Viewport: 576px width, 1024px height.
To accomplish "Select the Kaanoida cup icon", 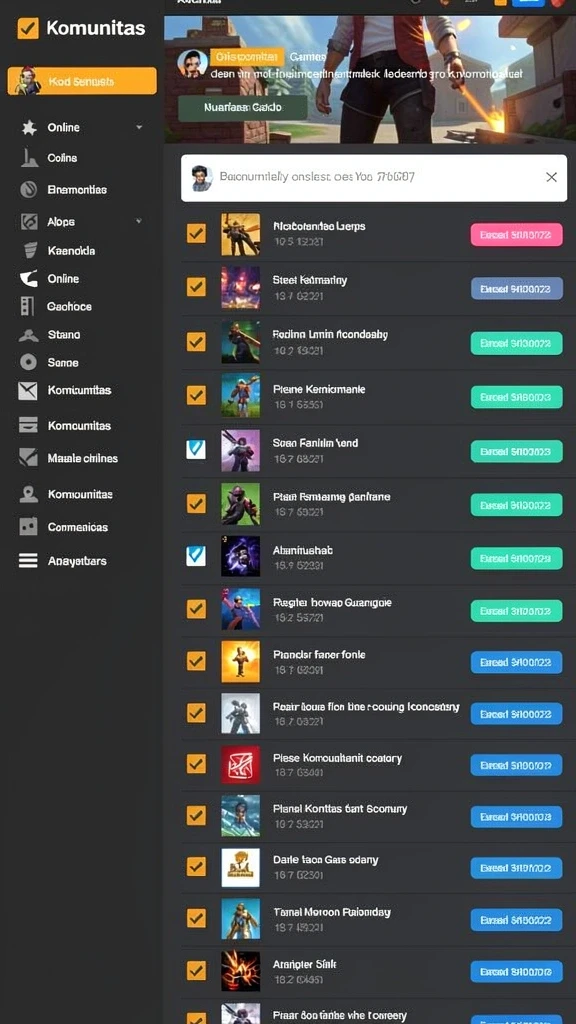I will [30, 251].
